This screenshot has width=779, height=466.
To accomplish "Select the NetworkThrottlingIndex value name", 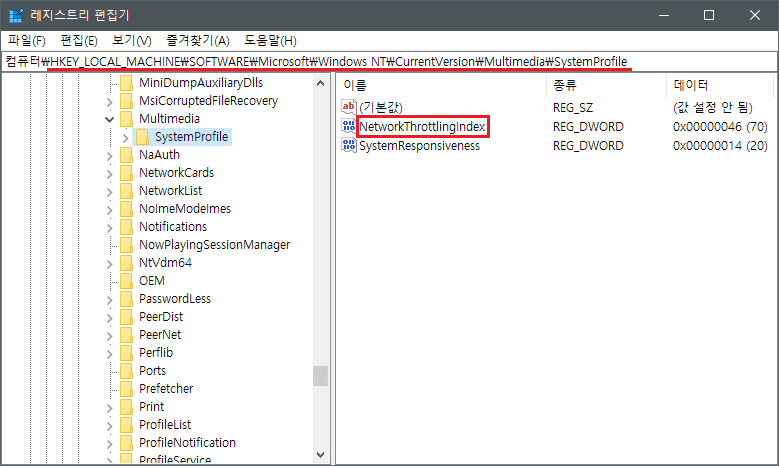I will coord(422,127).
